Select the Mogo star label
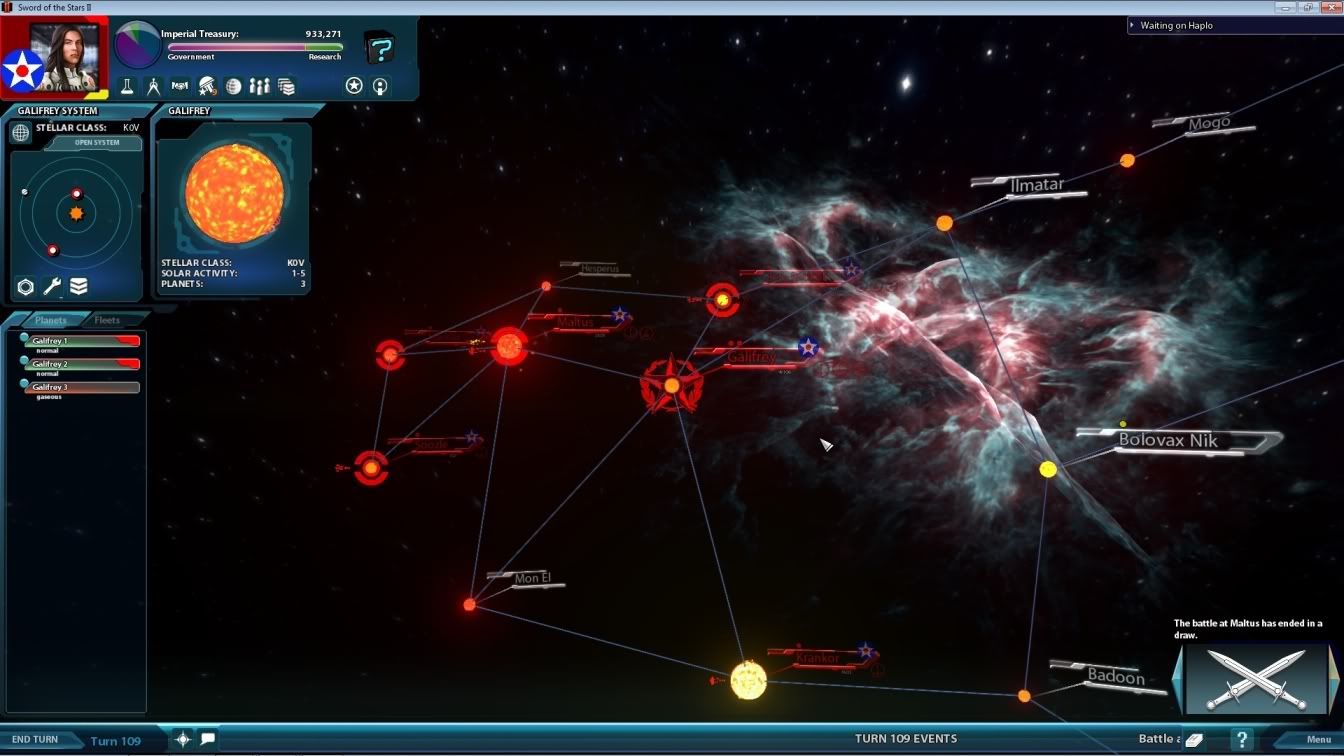Image resolution: width=1344 pixels, height=756 pixels. pos(1209,124)
